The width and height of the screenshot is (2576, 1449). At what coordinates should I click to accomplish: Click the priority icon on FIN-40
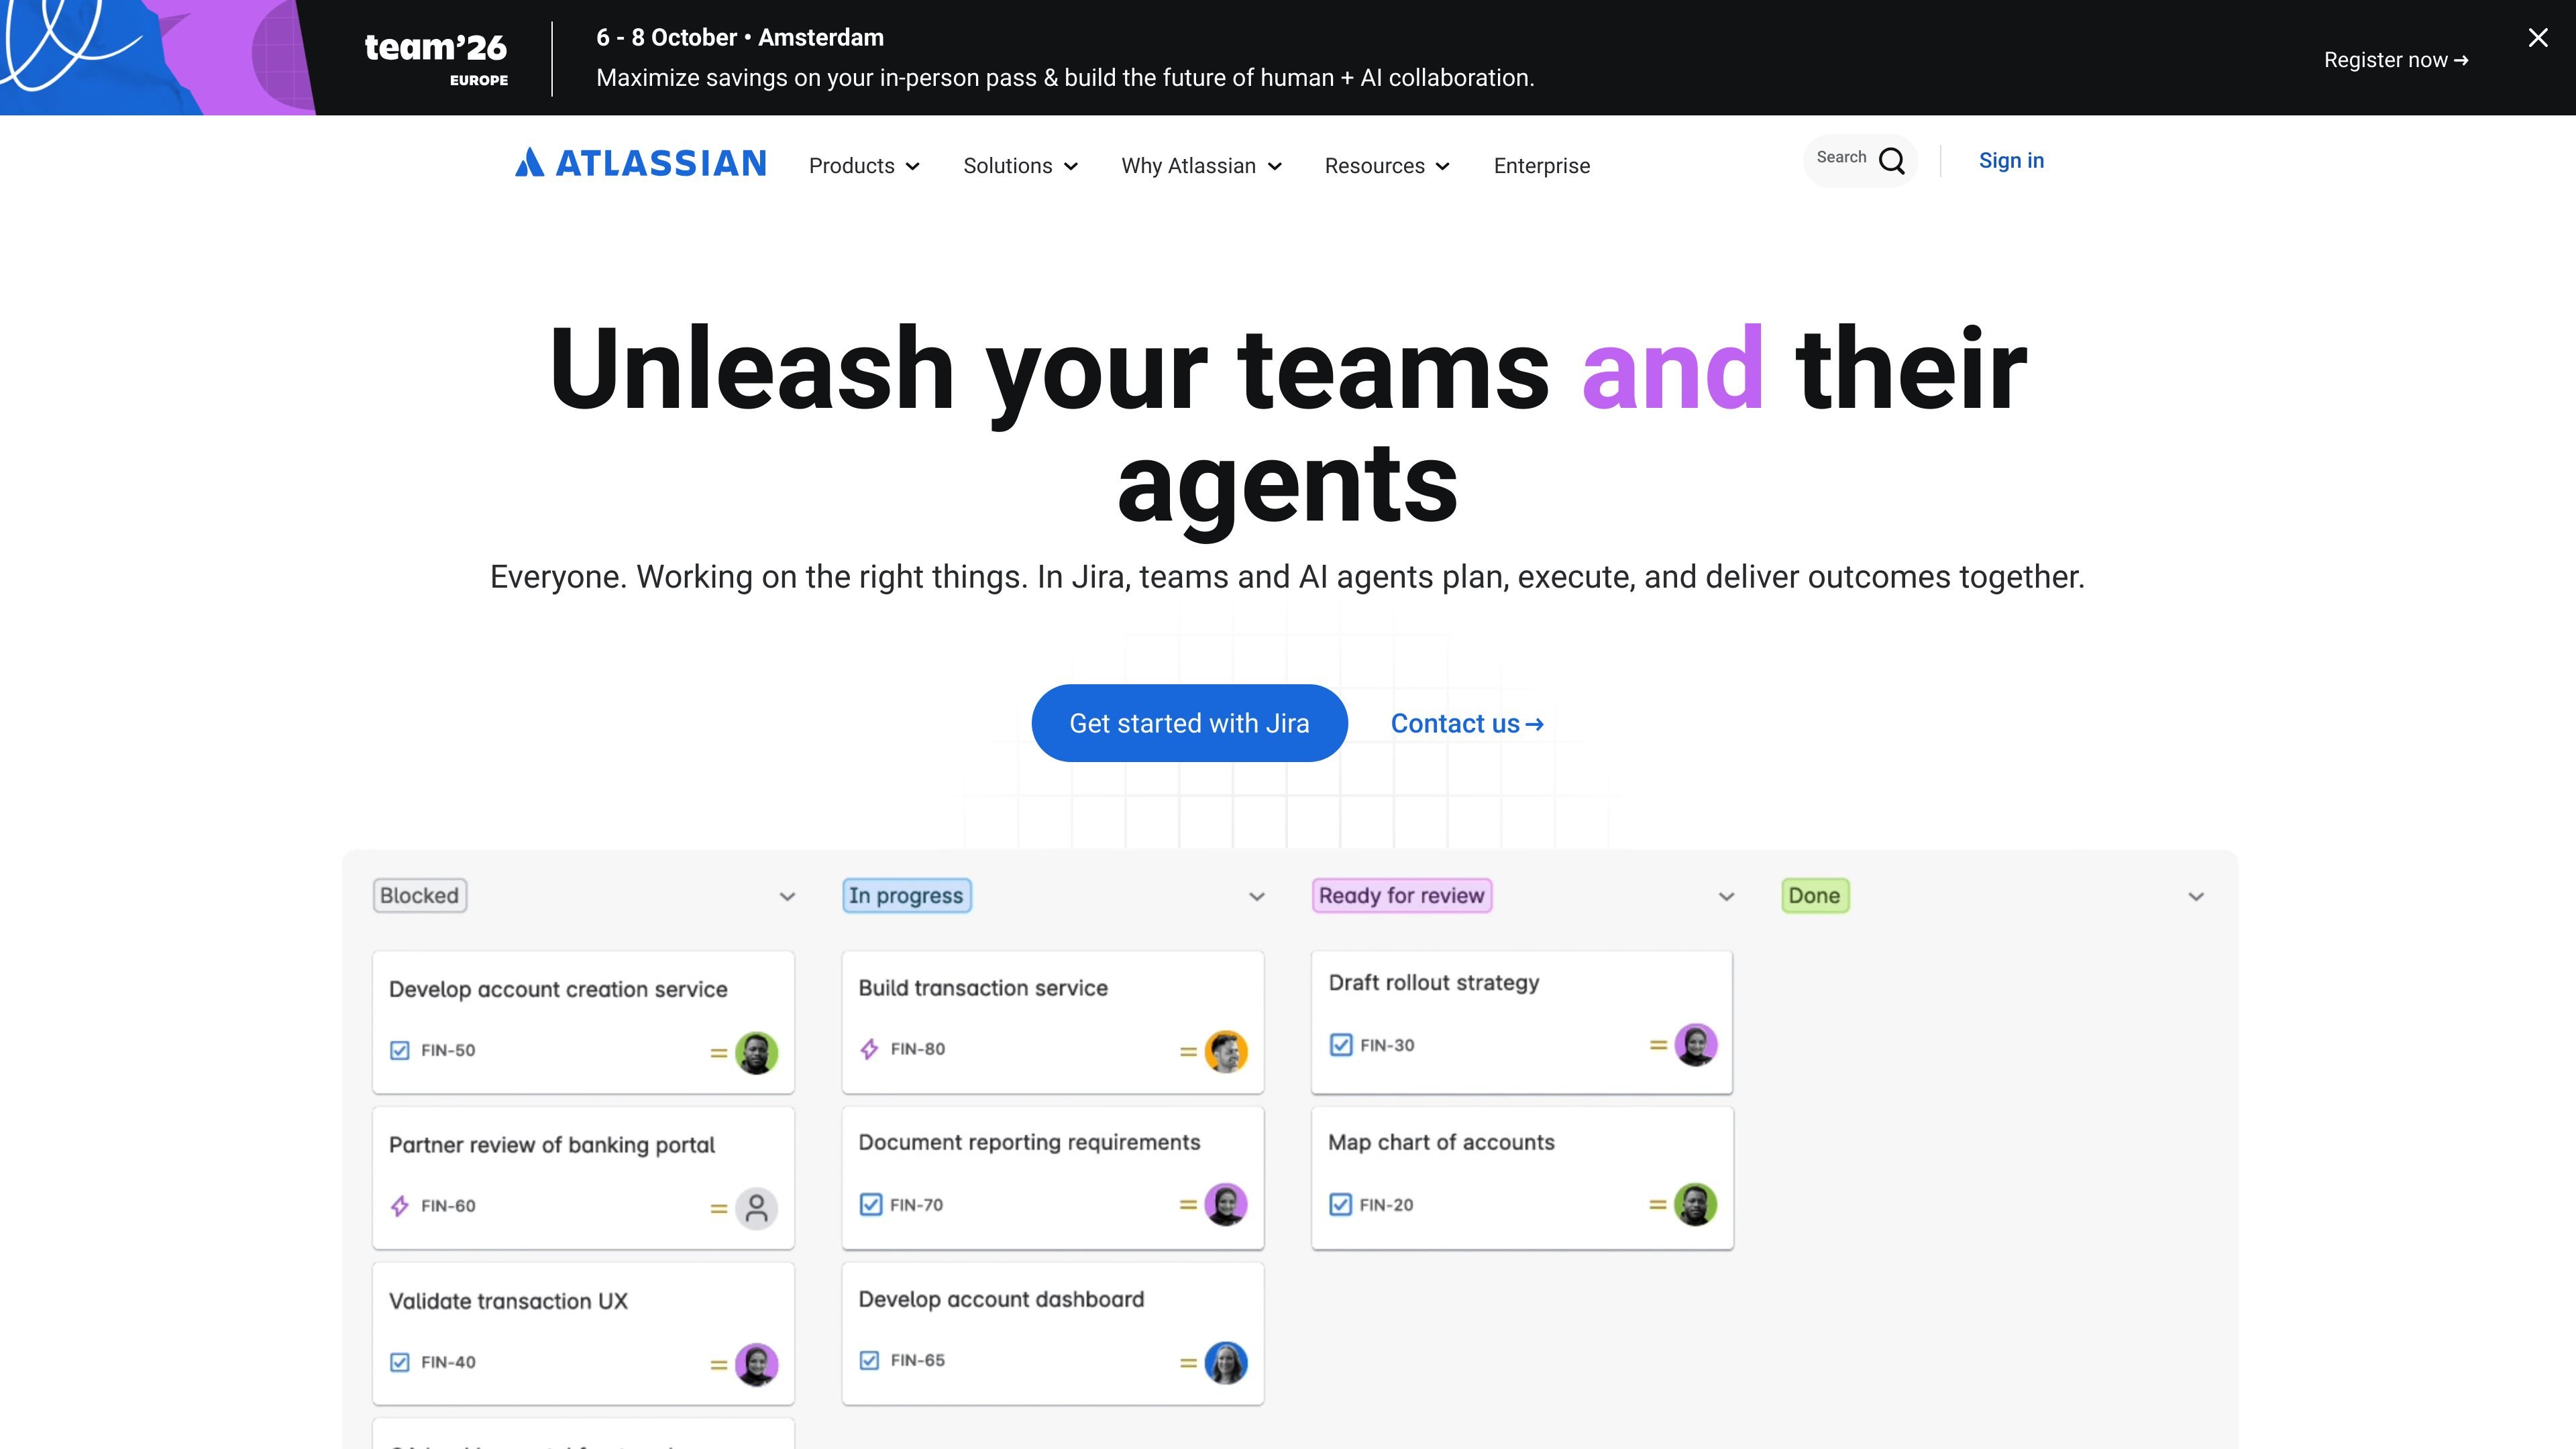(x=719, y=1365)
